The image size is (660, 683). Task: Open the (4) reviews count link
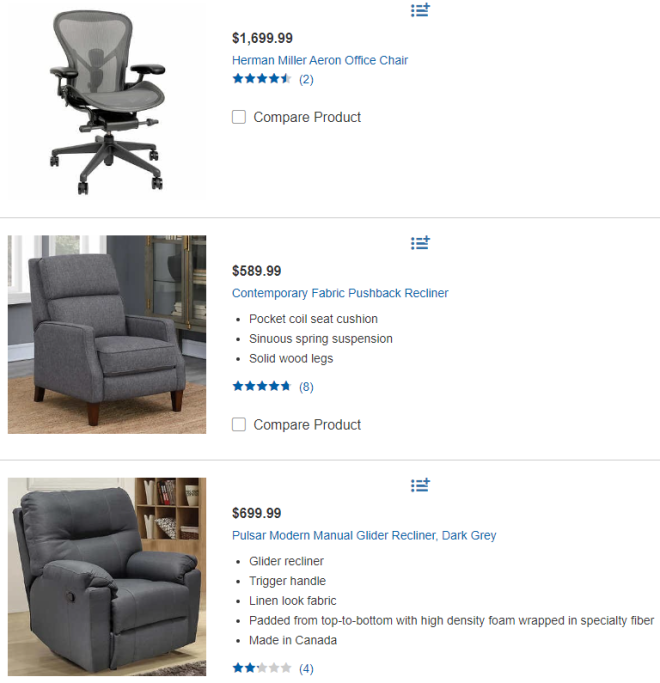click(x=306, y=668)
